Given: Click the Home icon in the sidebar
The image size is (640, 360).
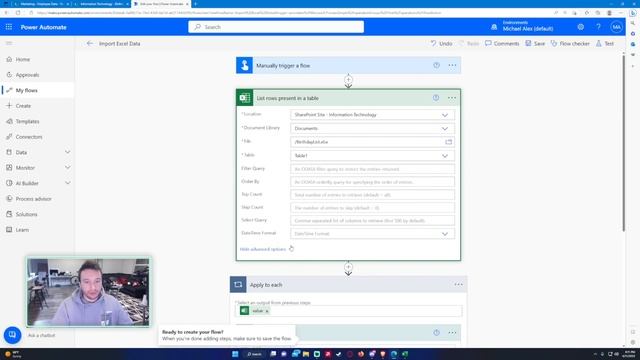Looking at the screenshot, I should pyautogui.click(x=9, y=59).
